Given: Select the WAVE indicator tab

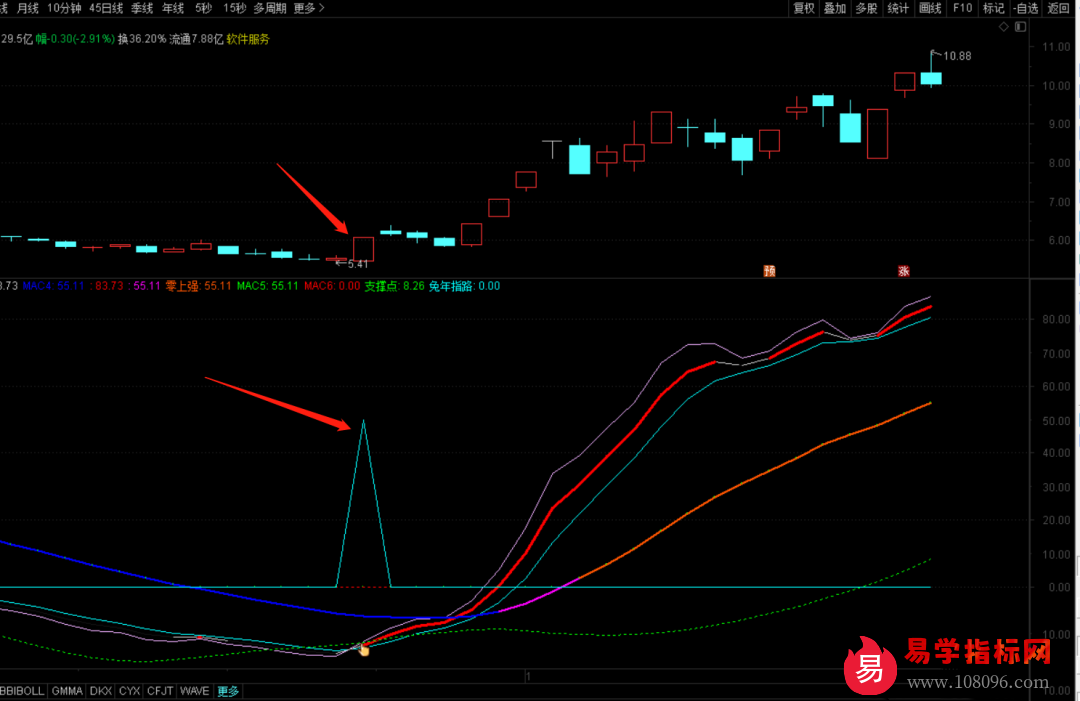Looking at the screenshot, I should click(194, 691).
